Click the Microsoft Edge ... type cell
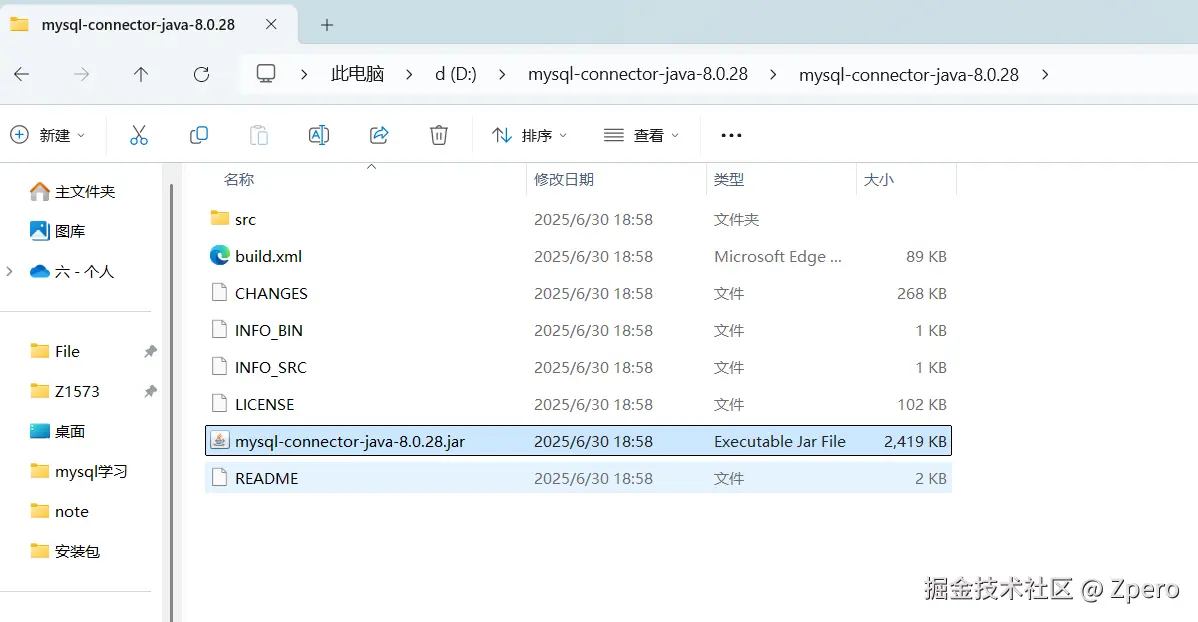The image size is (1198, 622). (778, 256)
